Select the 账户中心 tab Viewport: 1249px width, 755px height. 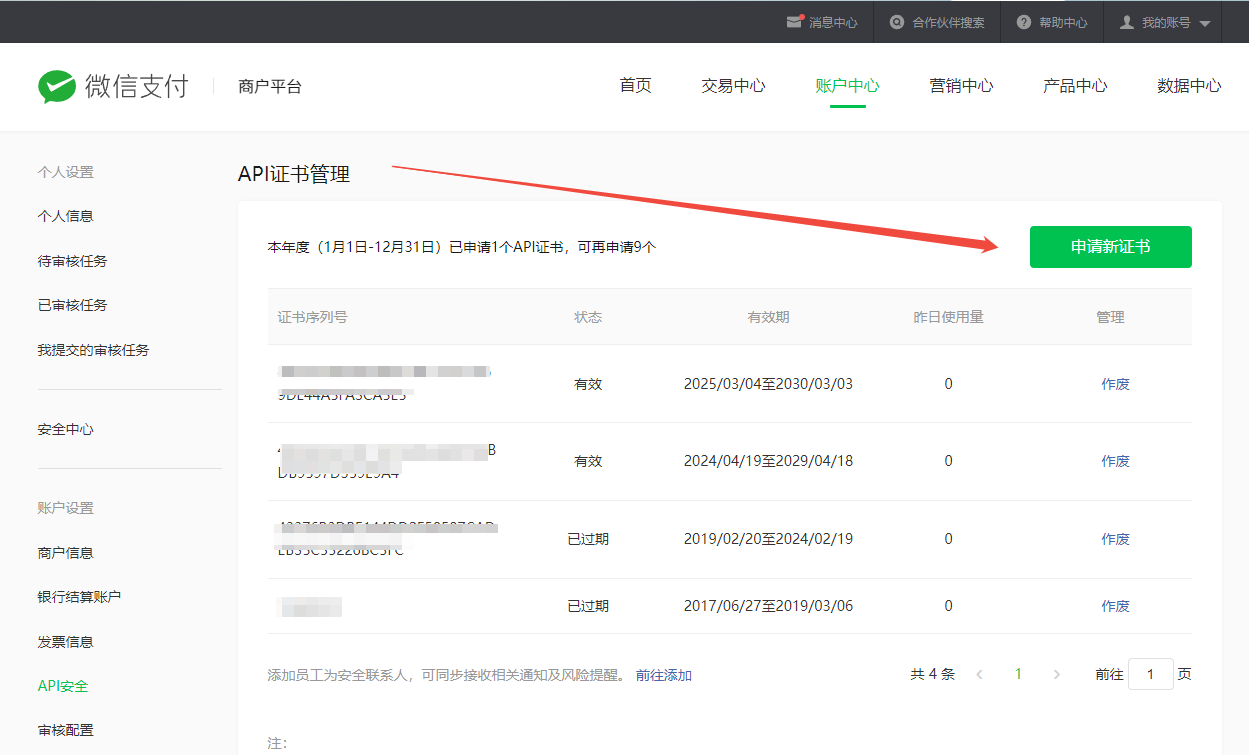click(x=848, y=86)
